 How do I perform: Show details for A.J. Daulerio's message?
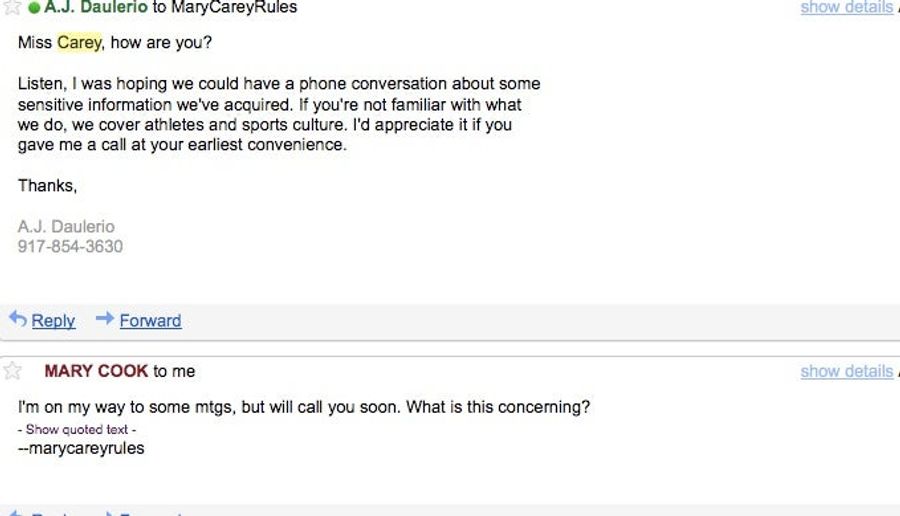point(847,7)
